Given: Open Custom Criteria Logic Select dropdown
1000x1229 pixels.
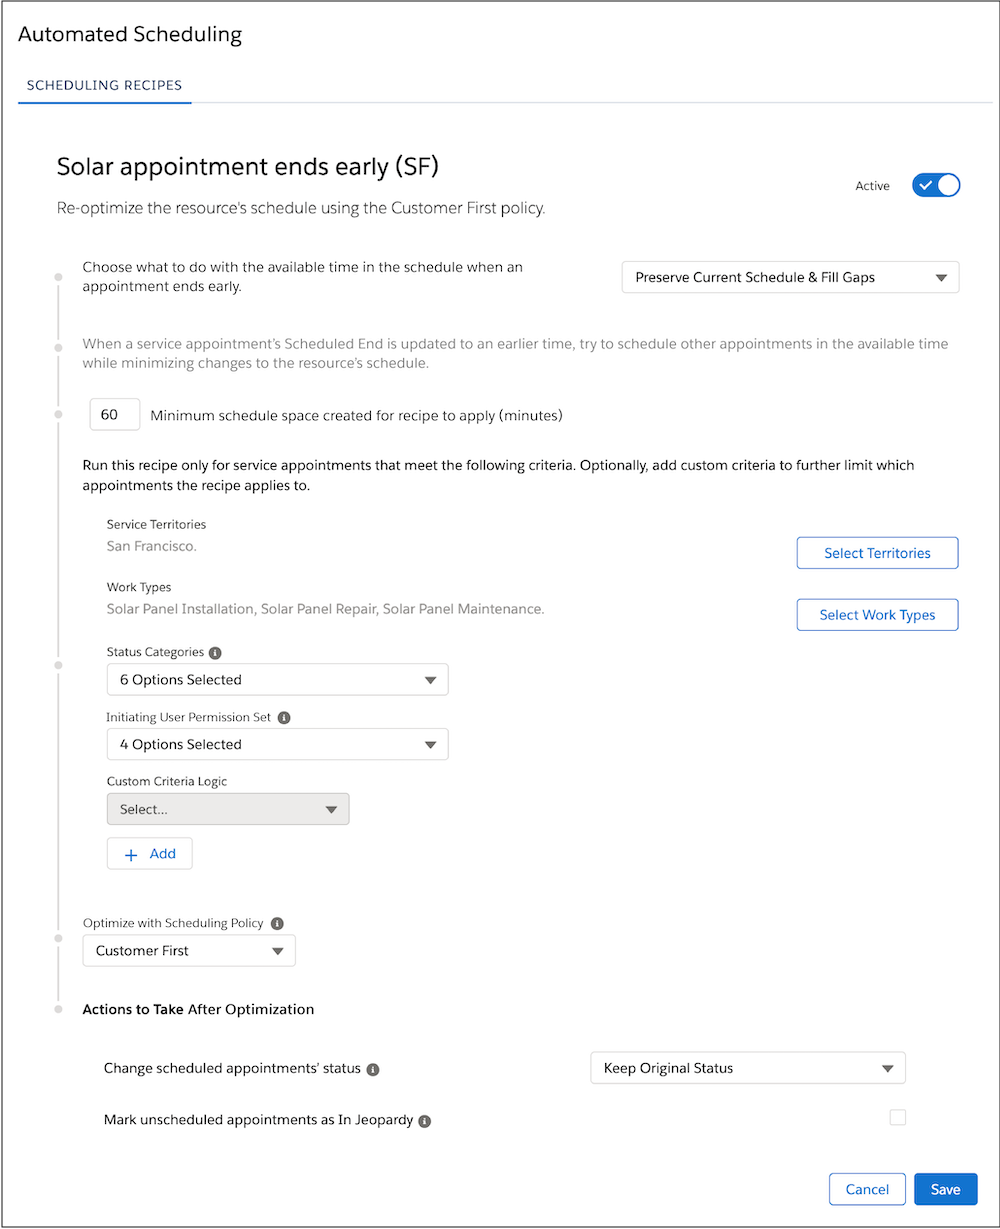Looking at the screenshot, I should [x=228, y=810].
